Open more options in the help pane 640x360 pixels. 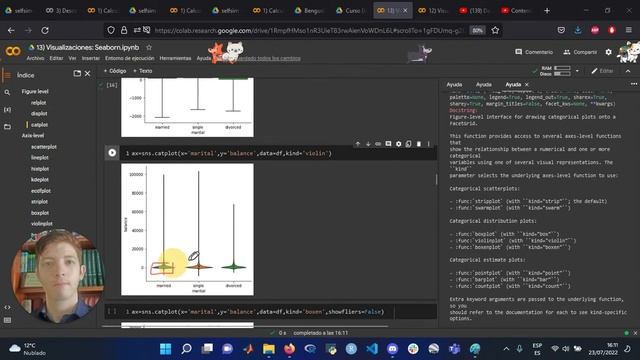point(633,84)
